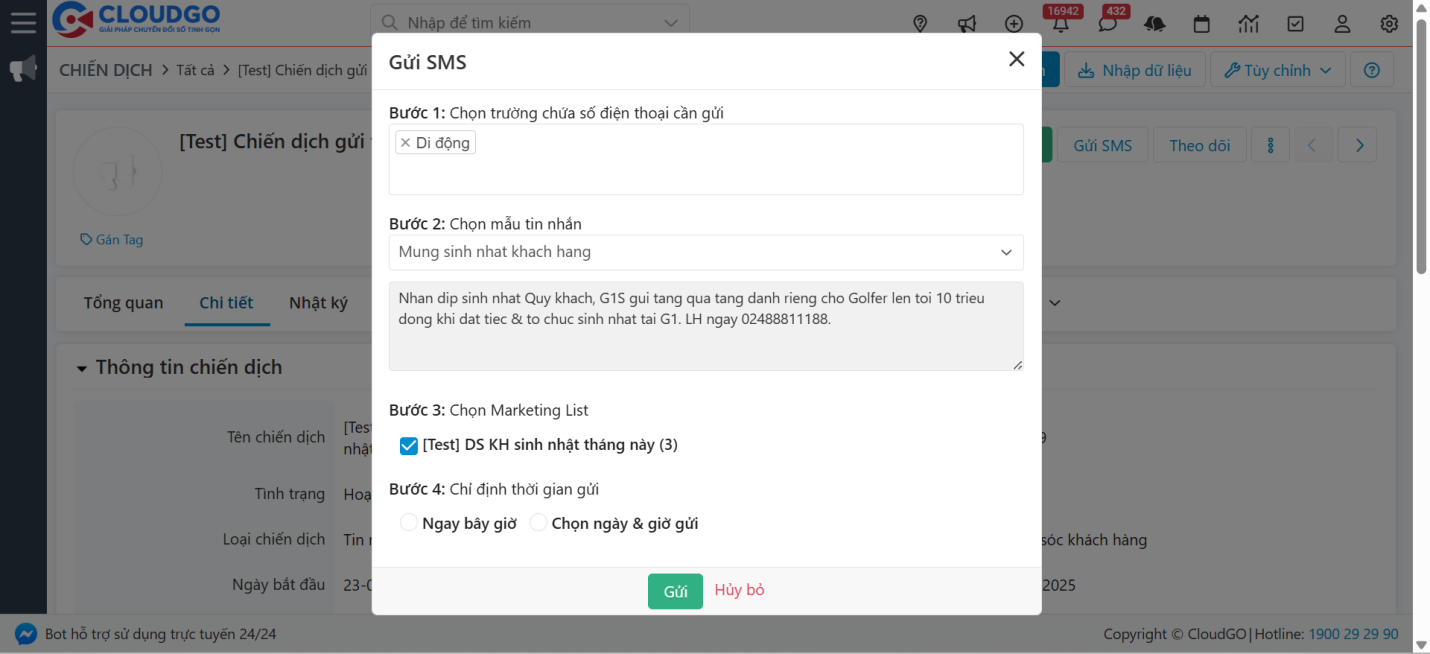
Task: Click the megaphone campaign icon in top bar
Action: 966,22
